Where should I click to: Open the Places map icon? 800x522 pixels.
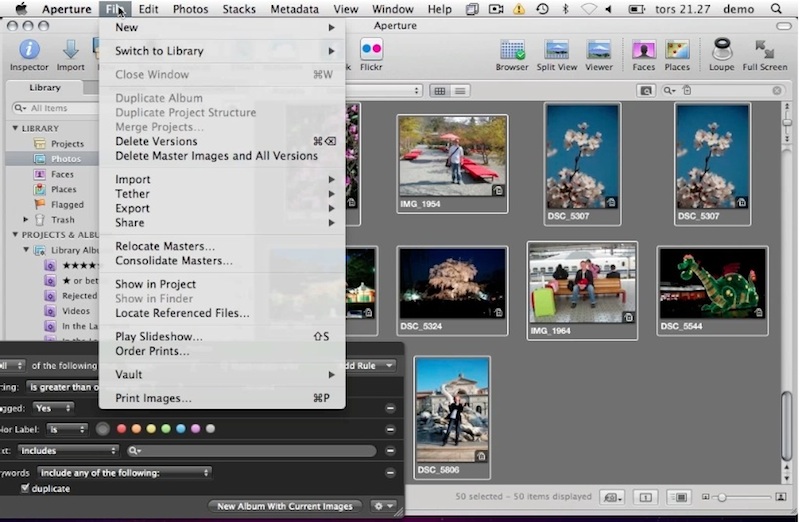677,50
